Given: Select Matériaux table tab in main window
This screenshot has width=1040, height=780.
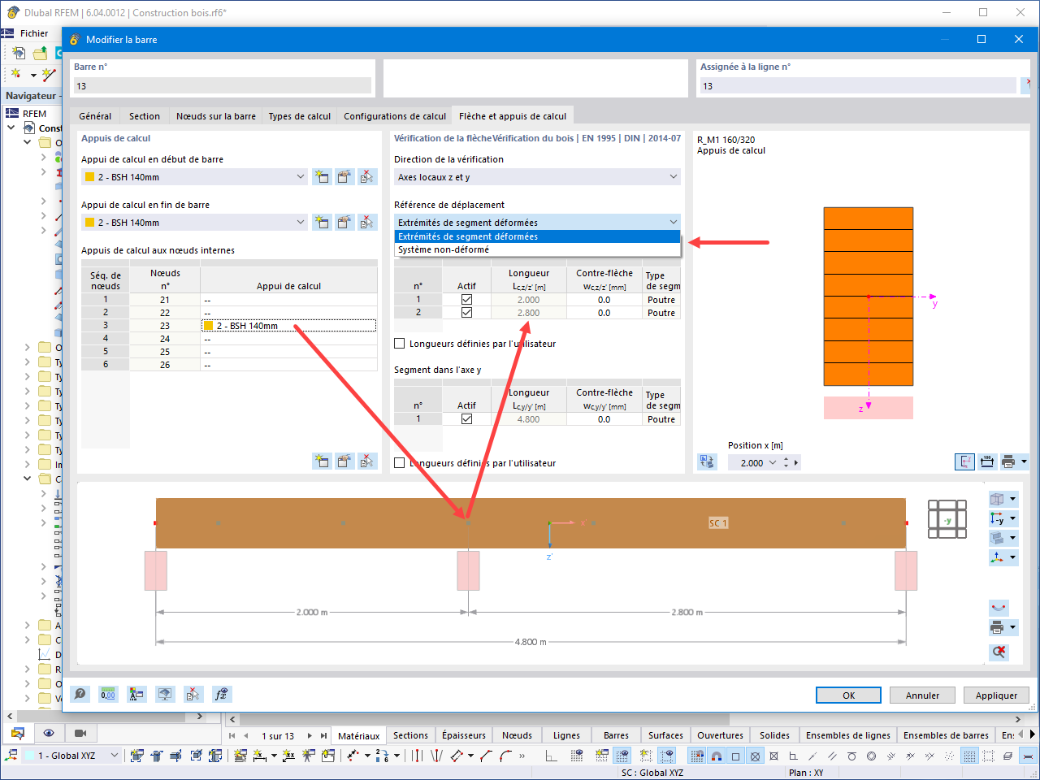Looking at the screenshot, I should tap(358, 736).
